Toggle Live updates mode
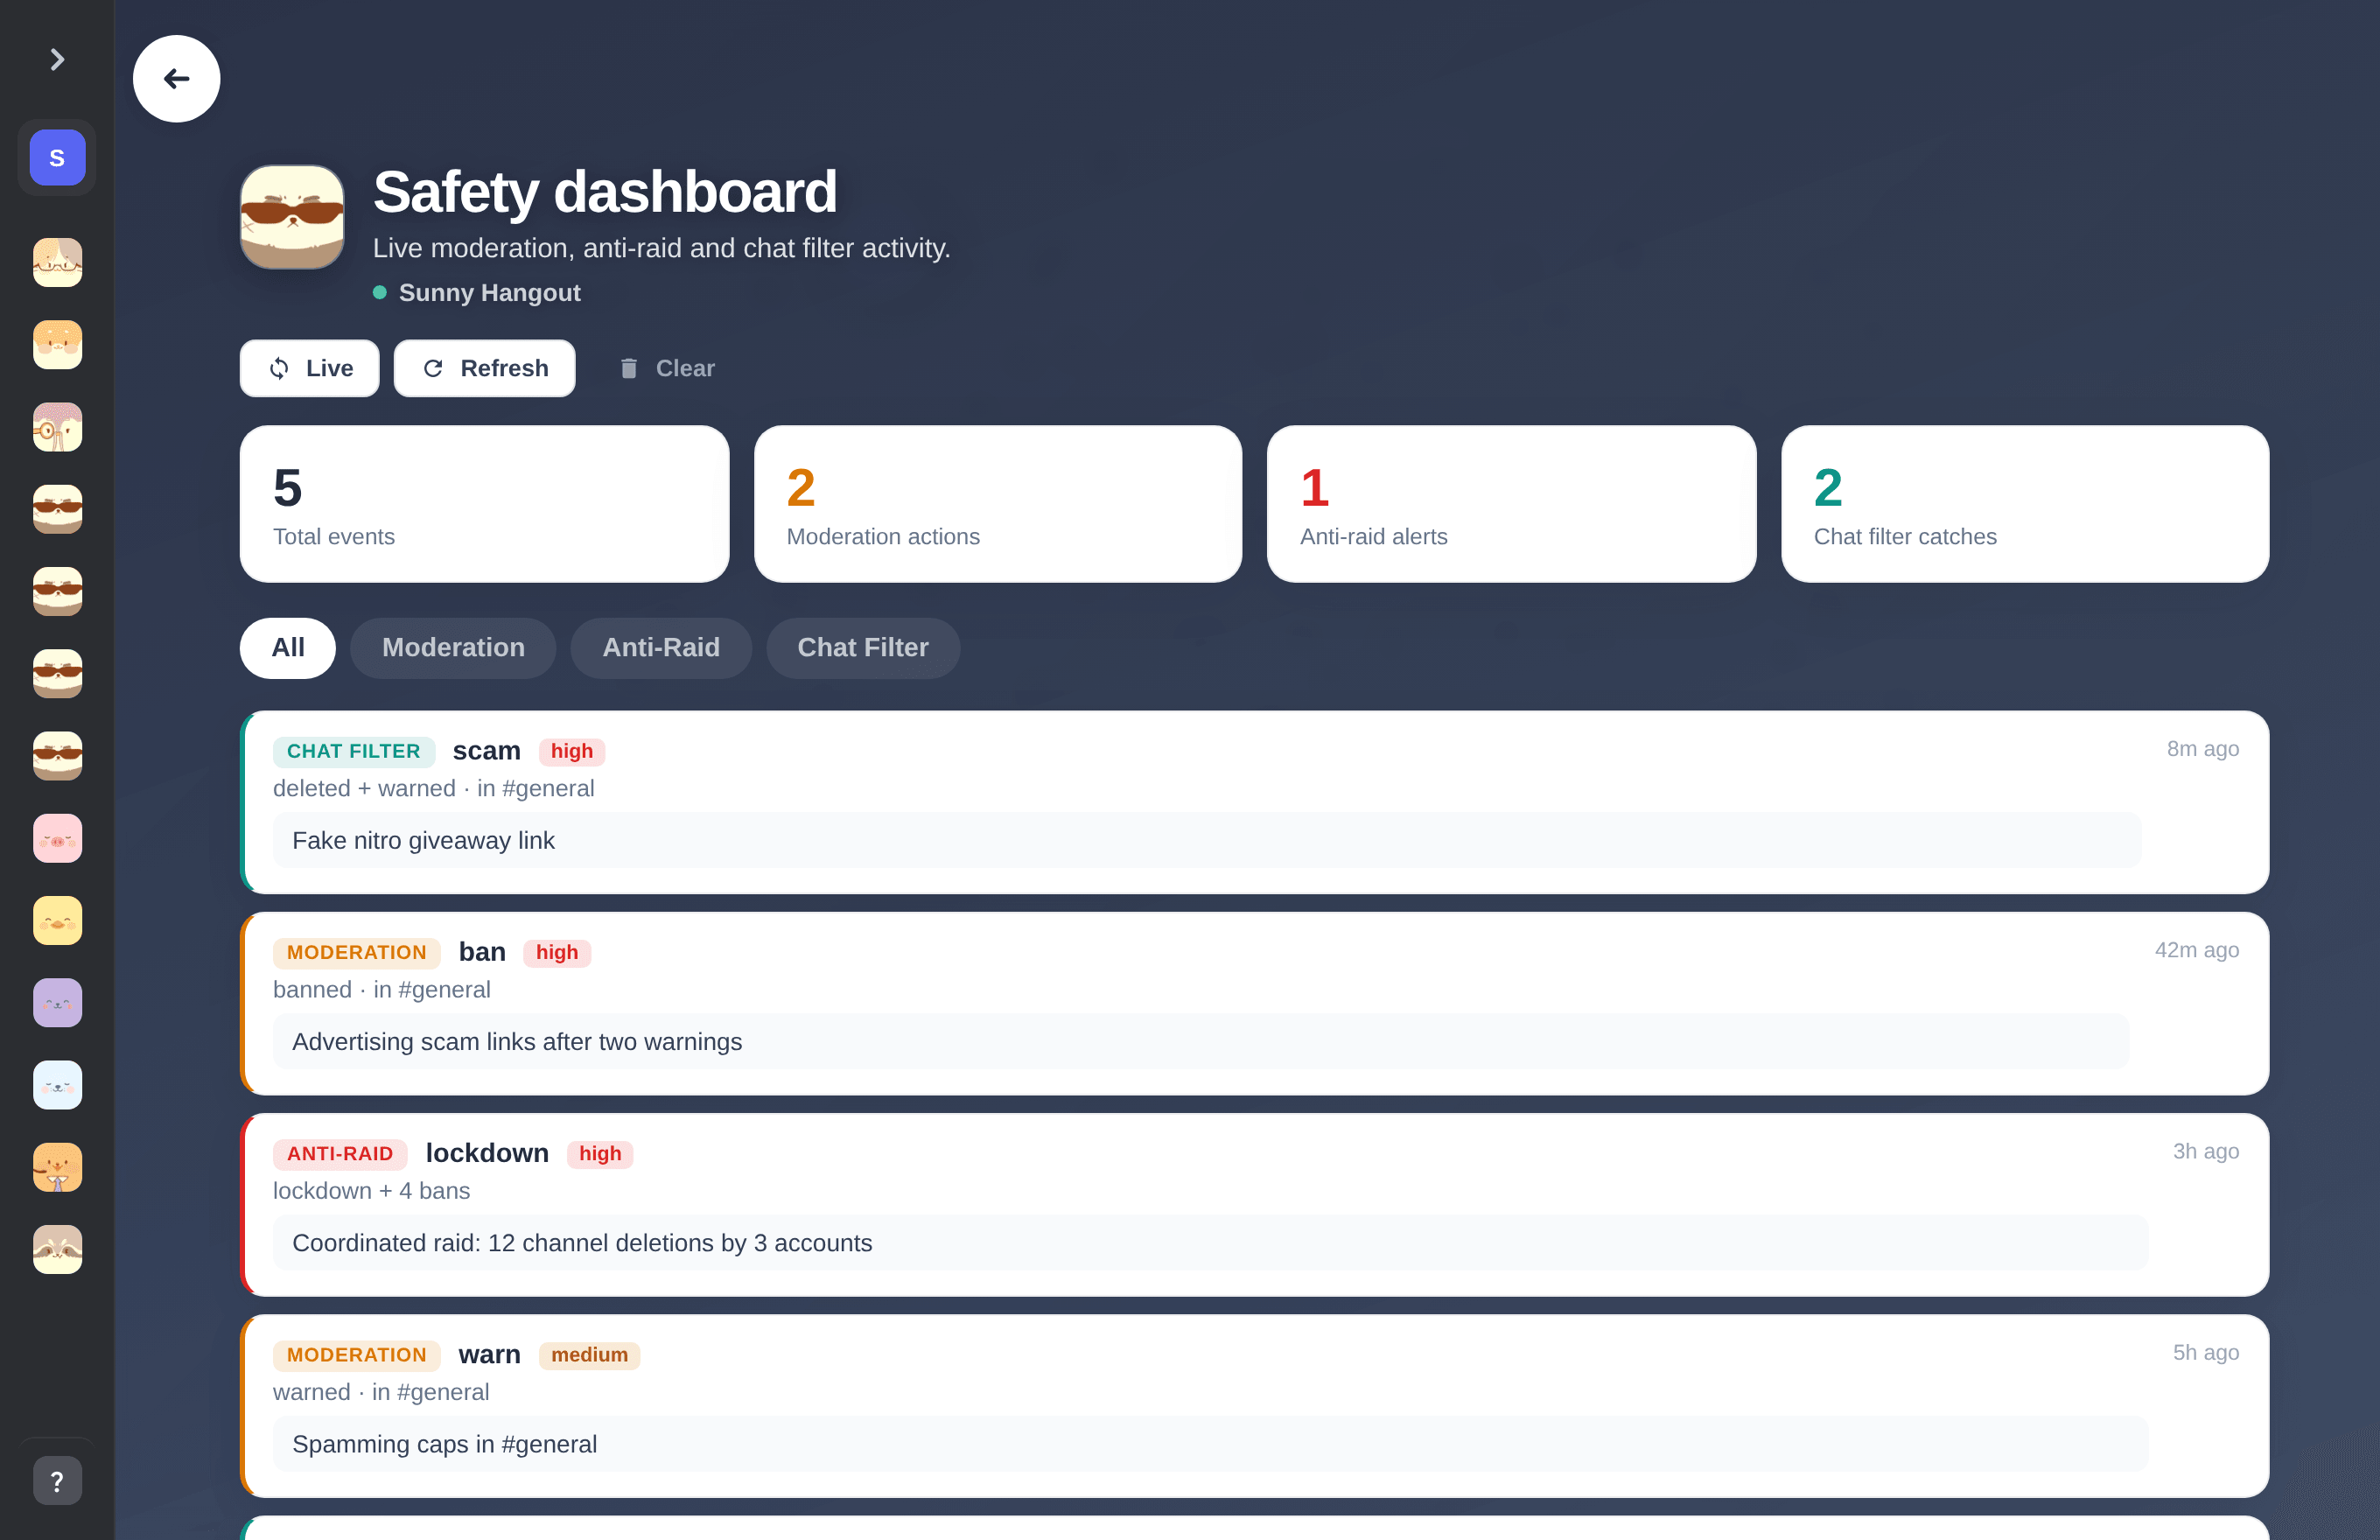 coord(309,368)
